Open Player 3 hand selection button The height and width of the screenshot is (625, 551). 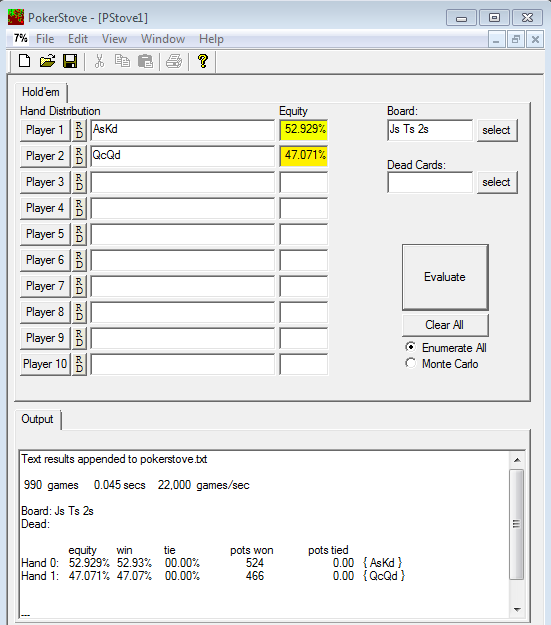45,182
